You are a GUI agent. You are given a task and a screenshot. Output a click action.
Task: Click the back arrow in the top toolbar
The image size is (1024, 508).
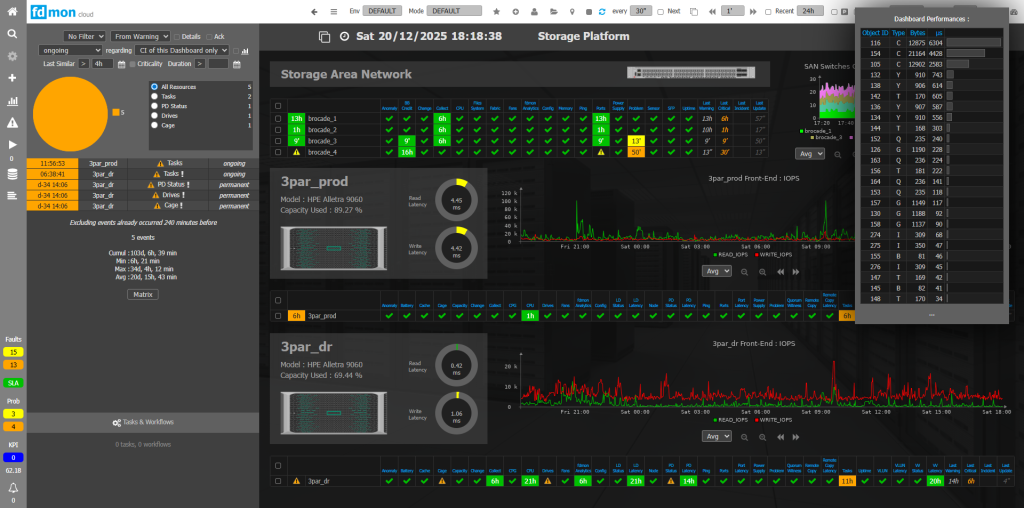314,11
